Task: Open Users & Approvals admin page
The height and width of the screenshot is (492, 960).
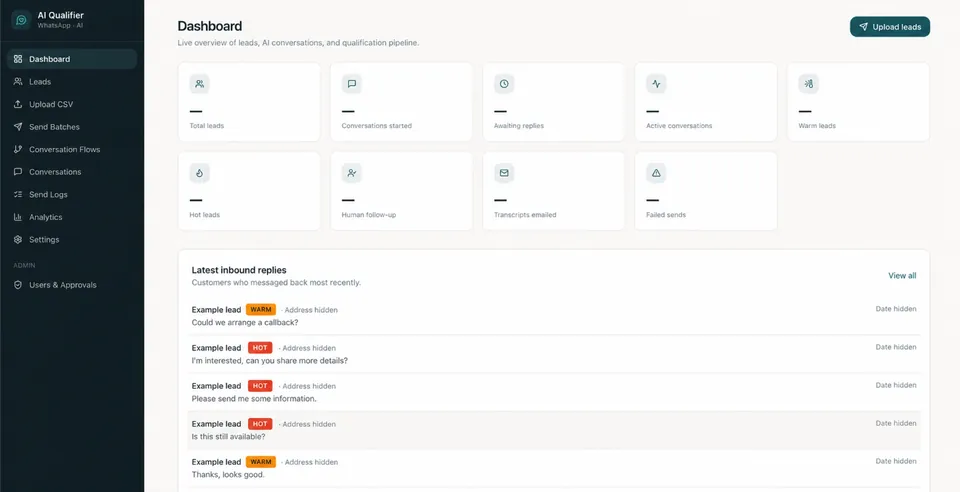Action: coord(72,285)
